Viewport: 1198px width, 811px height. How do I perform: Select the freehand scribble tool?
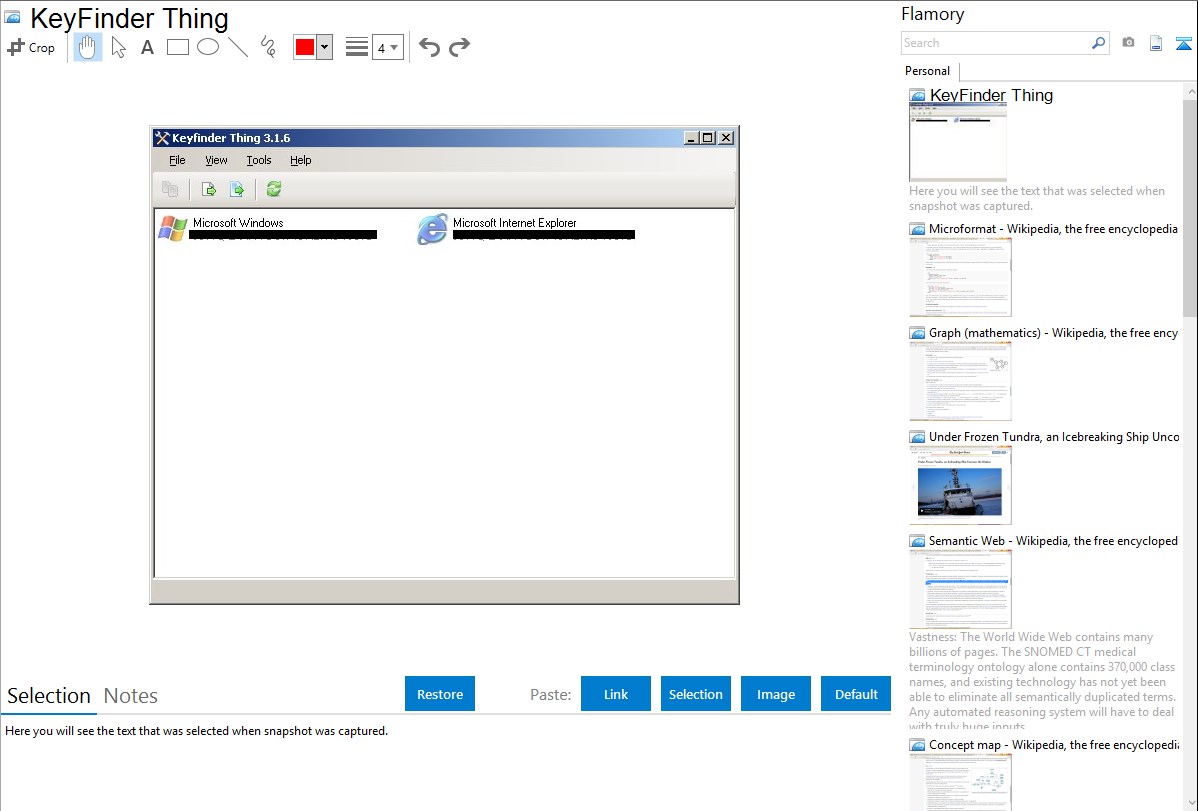[268, 47]
